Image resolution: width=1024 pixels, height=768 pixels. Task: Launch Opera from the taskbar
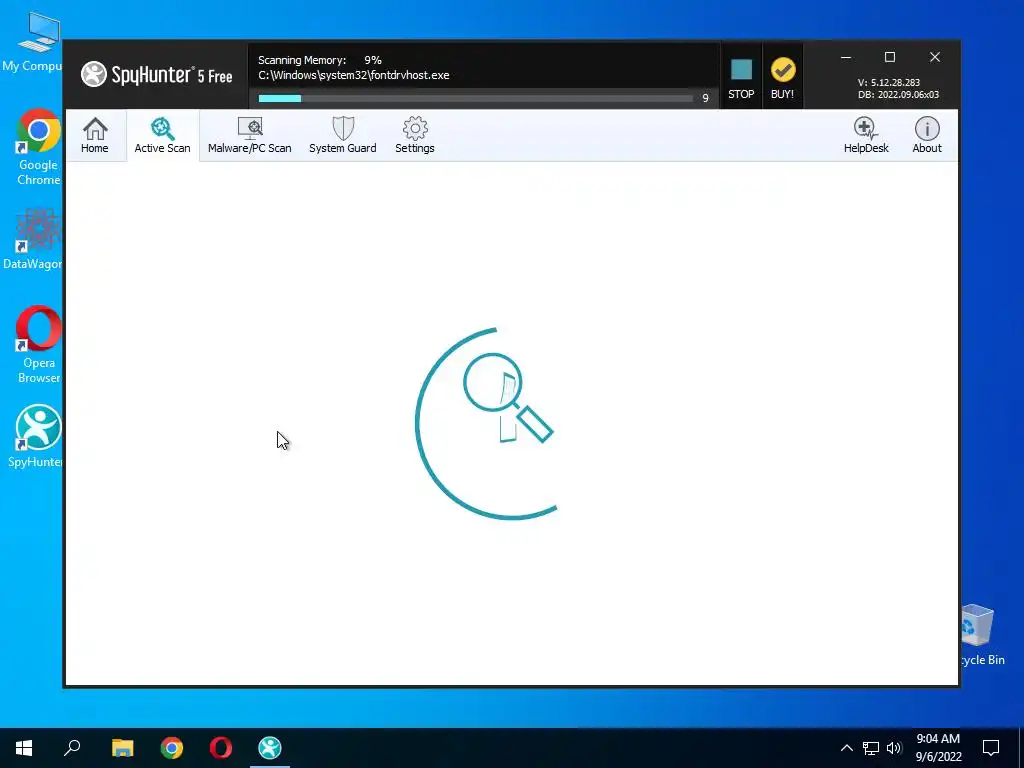(x=221, y=748)
